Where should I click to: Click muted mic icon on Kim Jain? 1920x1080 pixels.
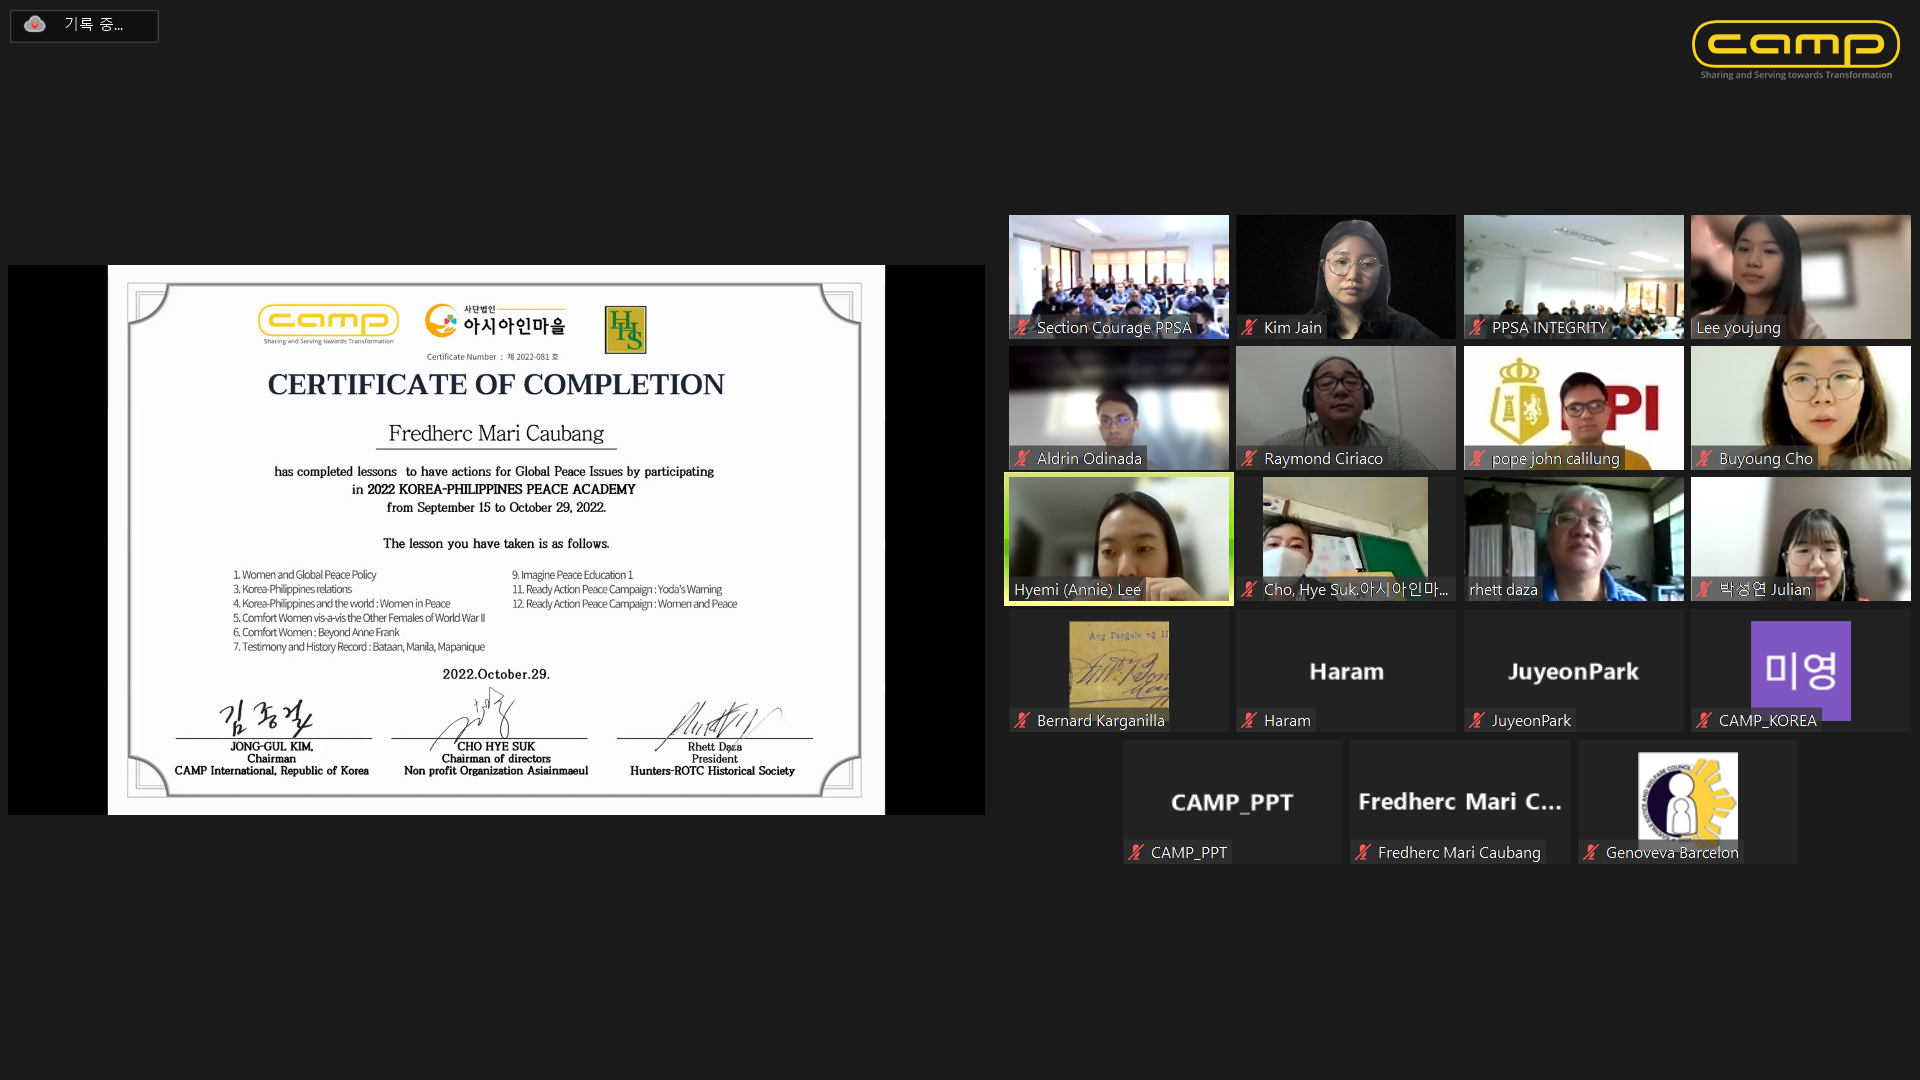(x=1249, y=328)
